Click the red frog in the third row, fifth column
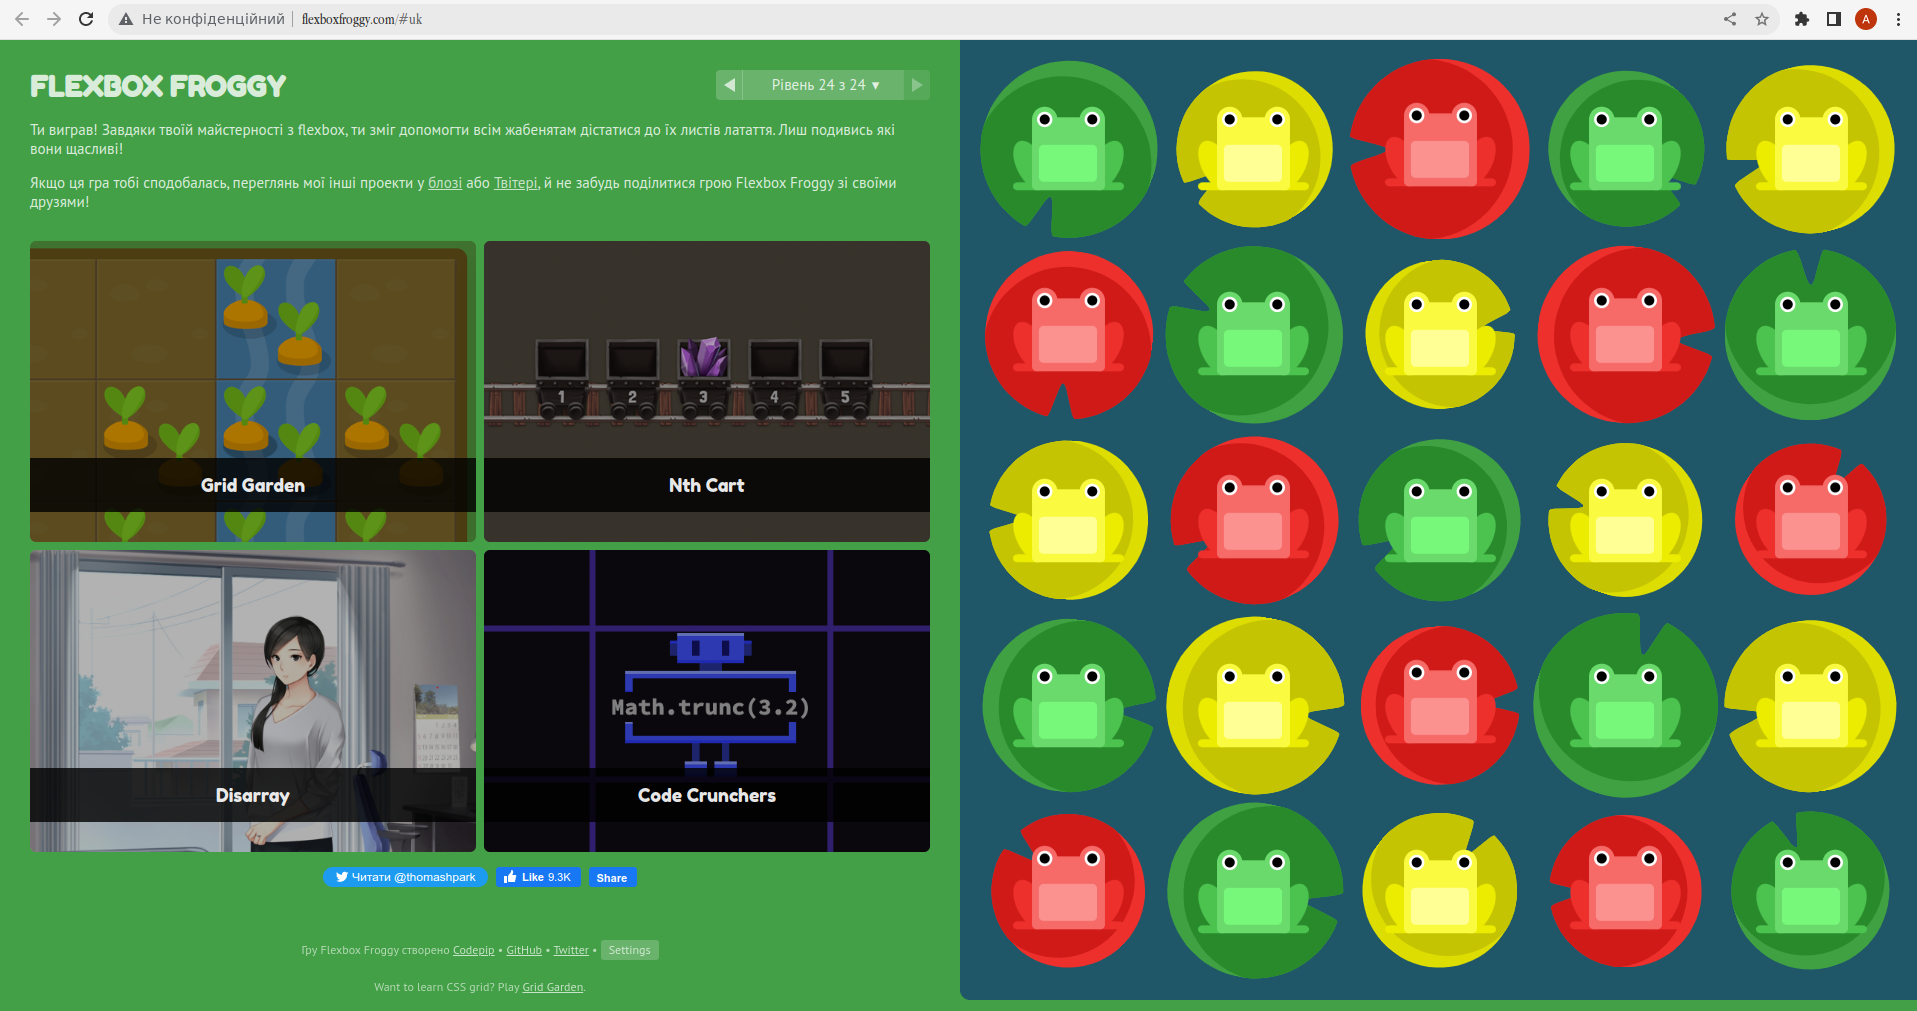This screenshot has width=1917, height=1011. (x=1811, y=517)
